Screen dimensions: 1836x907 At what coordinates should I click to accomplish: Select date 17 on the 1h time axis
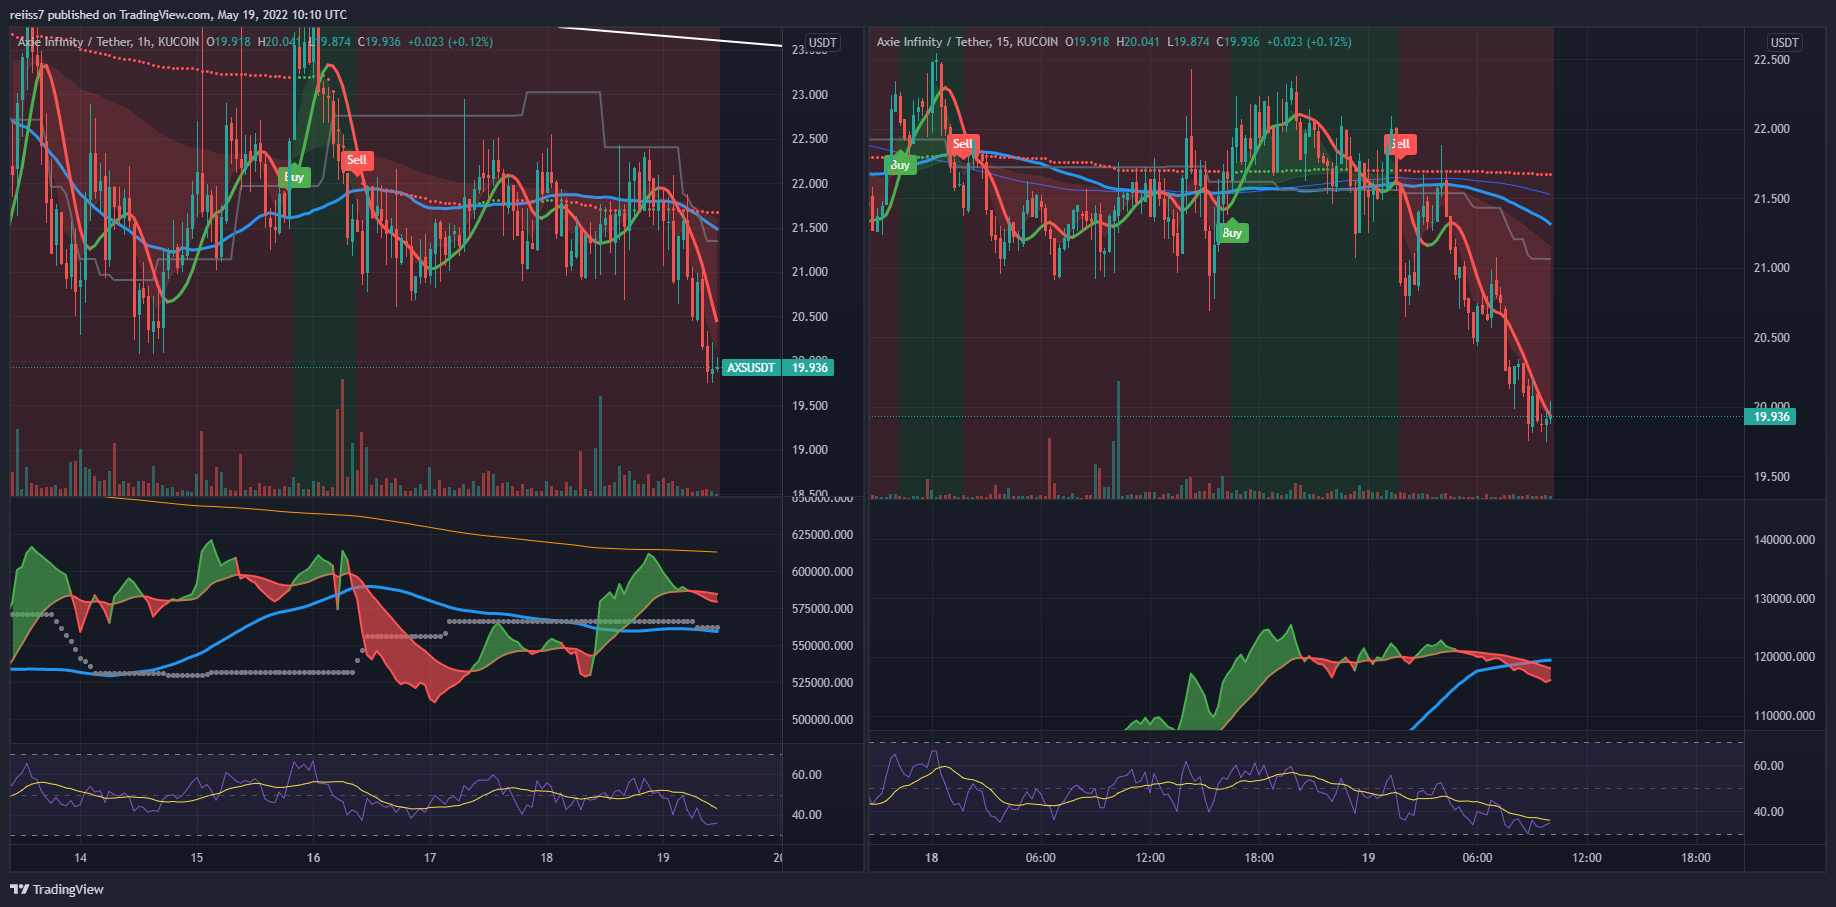(430, 858)
